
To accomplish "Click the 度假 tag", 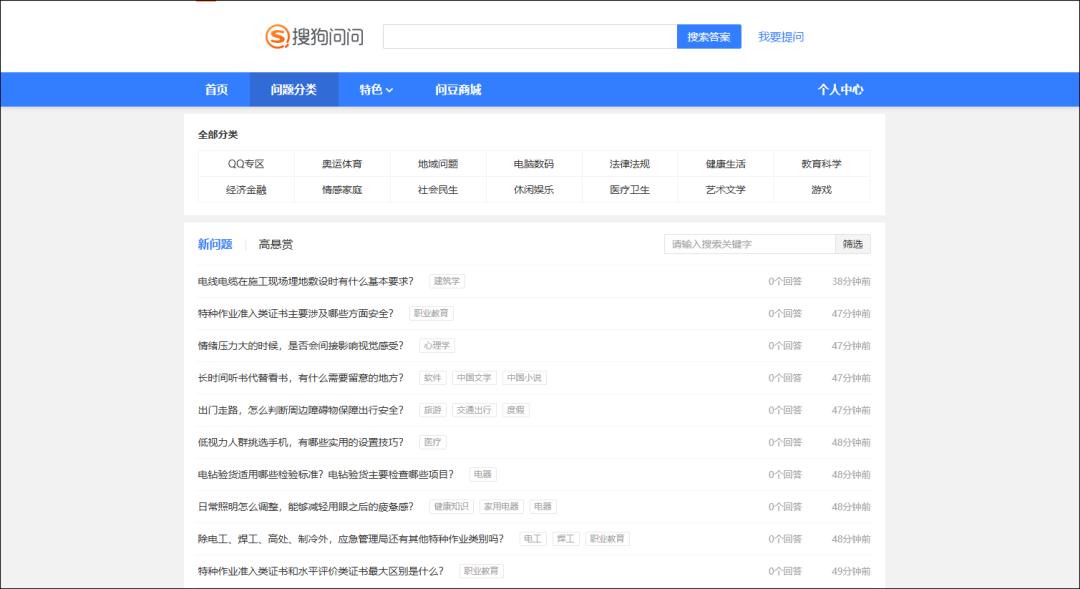I will coord(516,410).
